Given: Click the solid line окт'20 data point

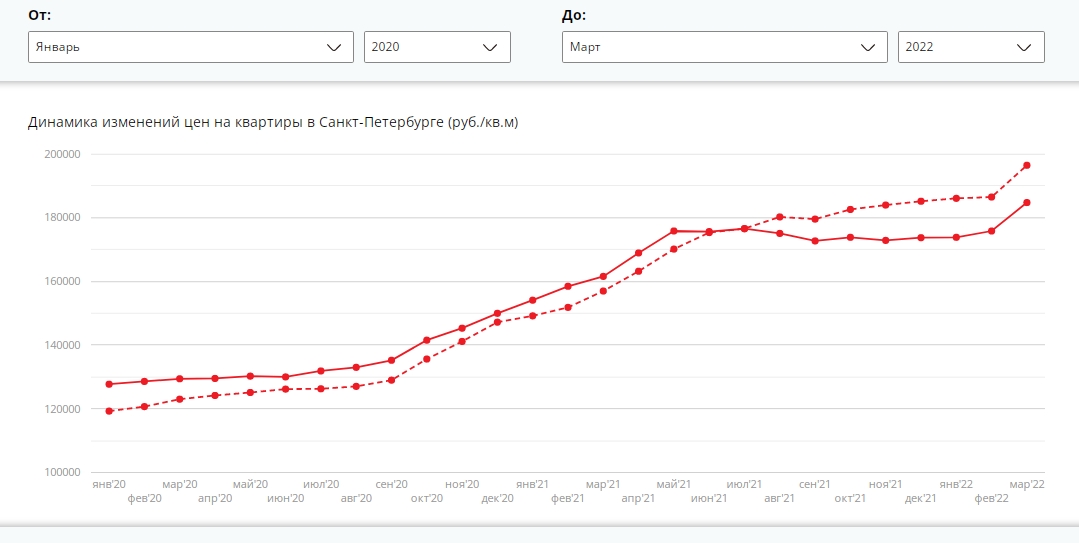Looking at the screenshot, I should coord(427,340).
